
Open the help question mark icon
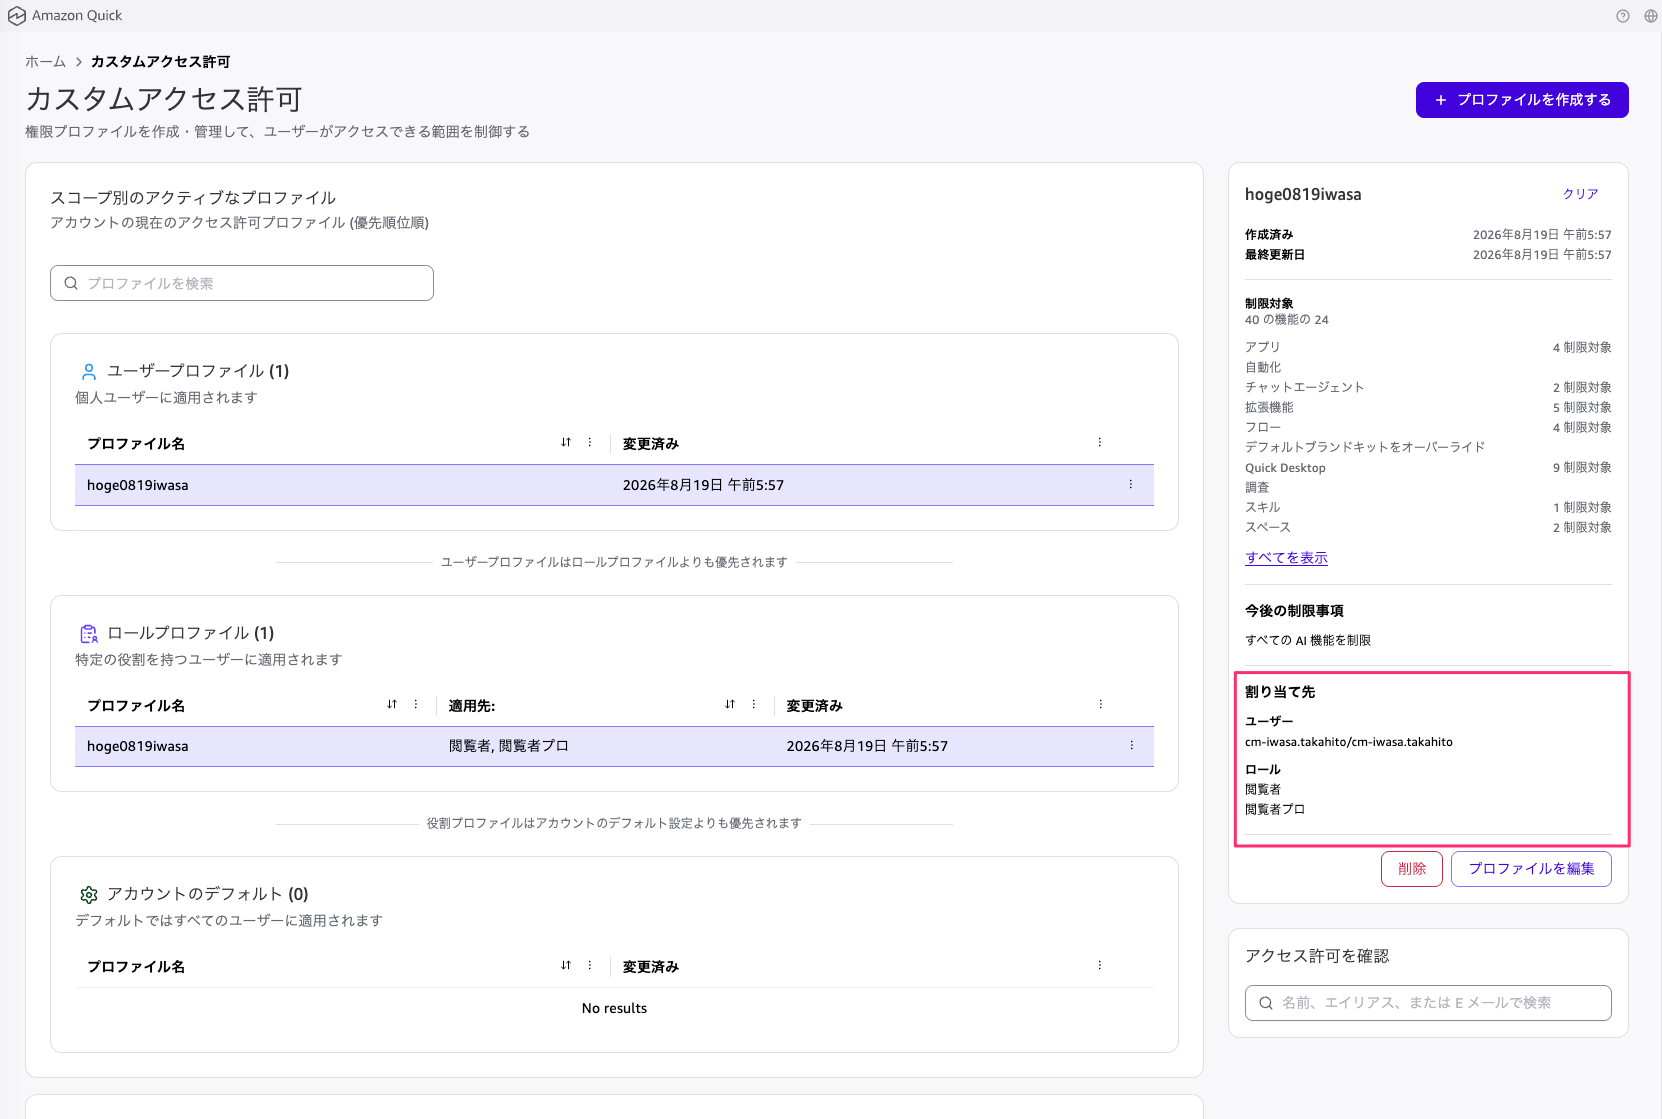point(1623,16)
